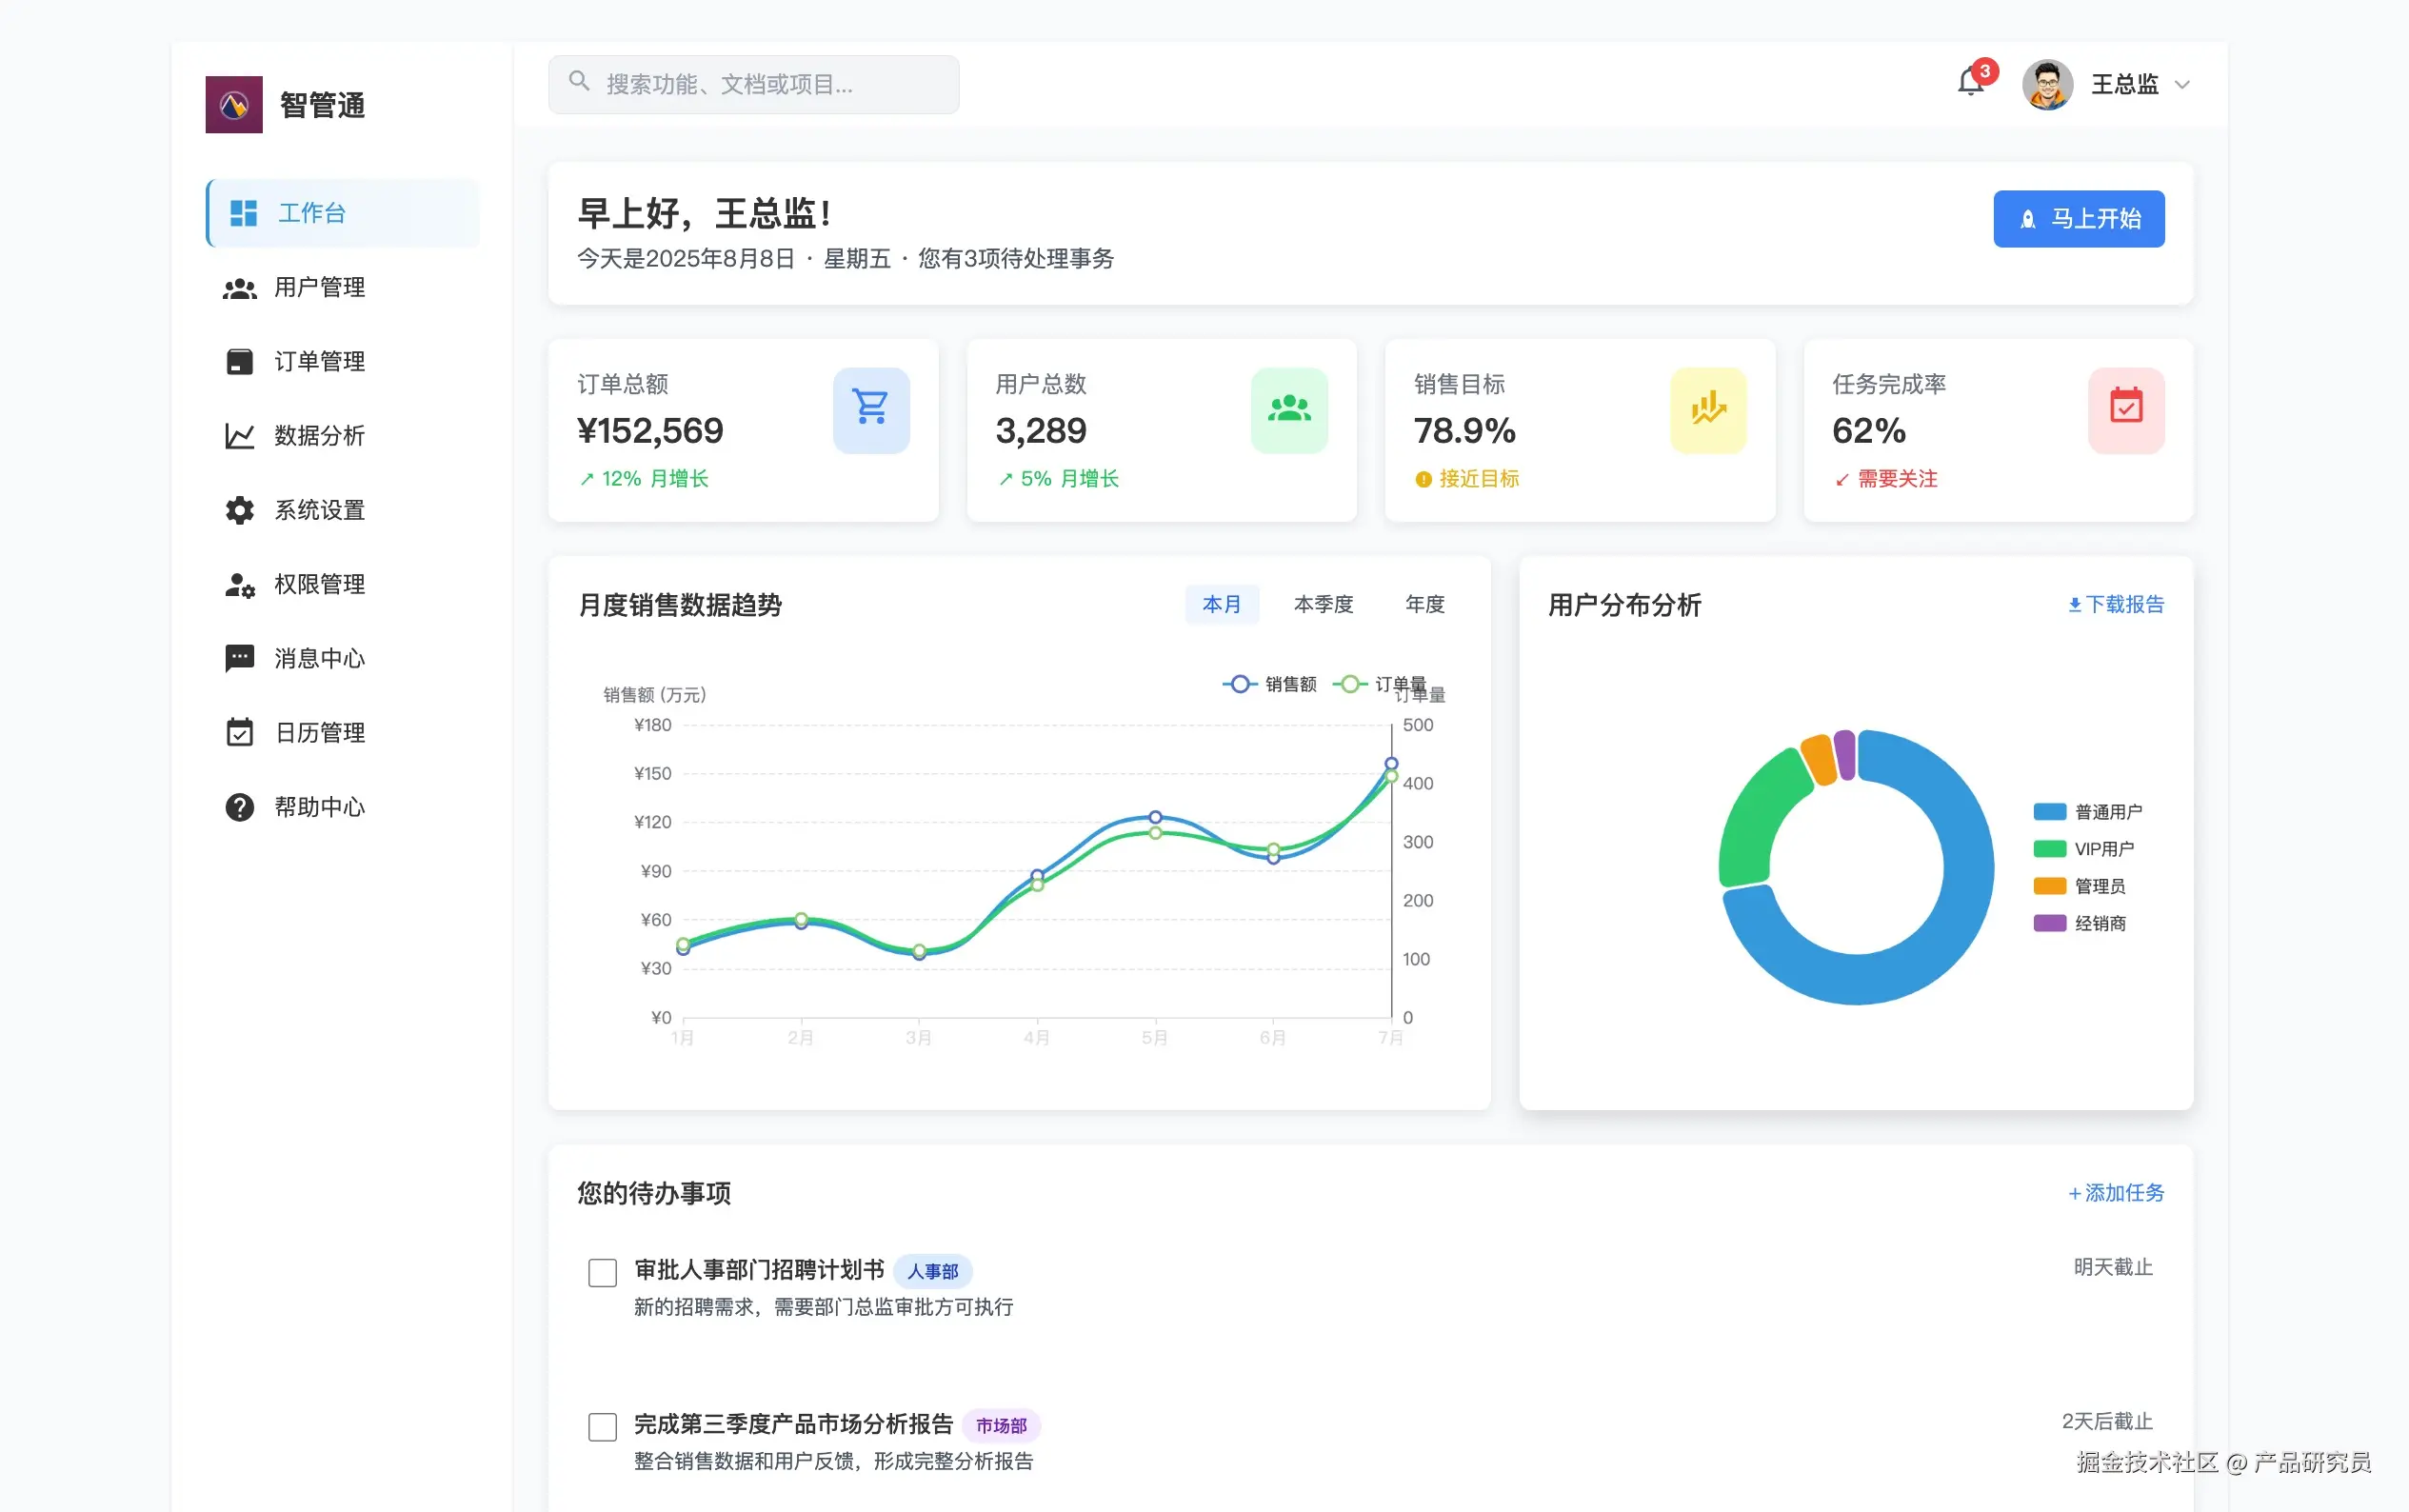Click the search input field
2409x1512 pixels.
(x=754, y=85)
